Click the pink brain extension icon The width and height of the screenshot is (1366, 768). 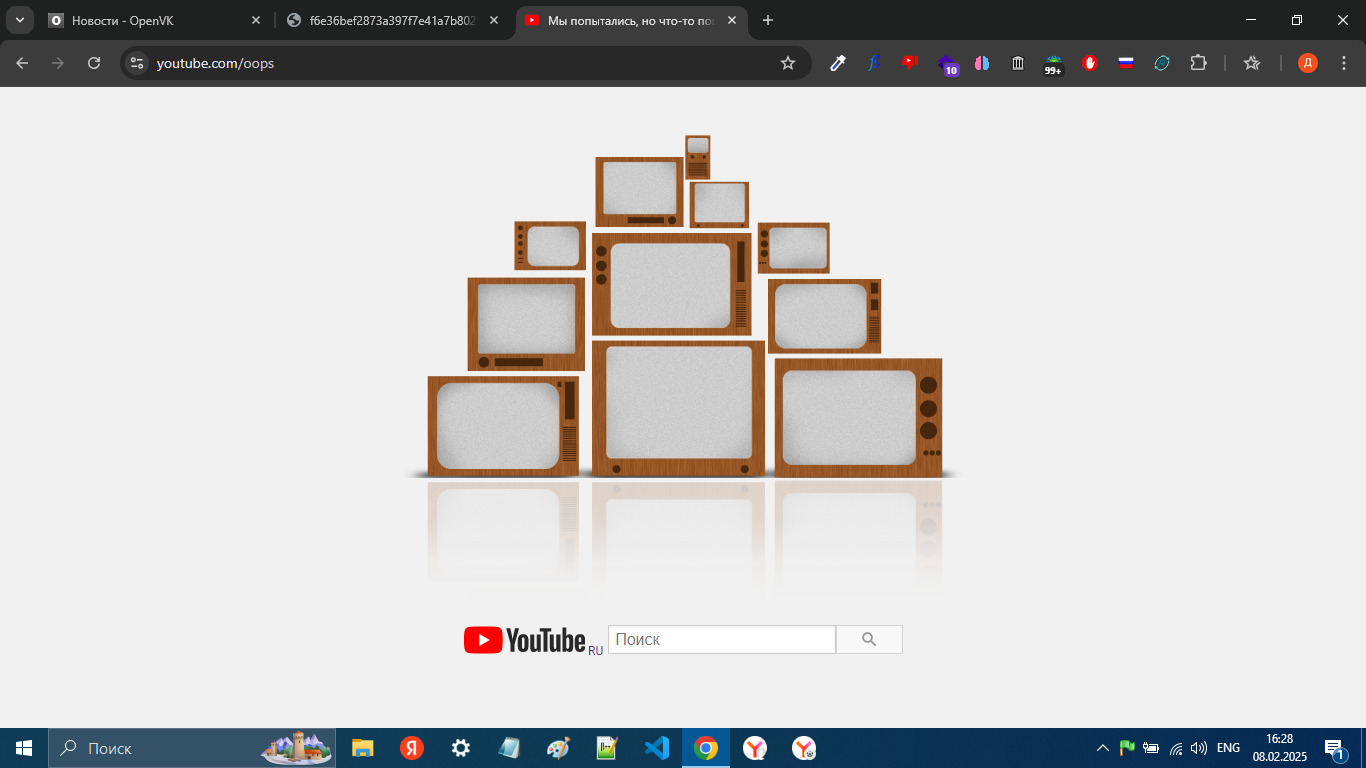[x=982, y=63]
